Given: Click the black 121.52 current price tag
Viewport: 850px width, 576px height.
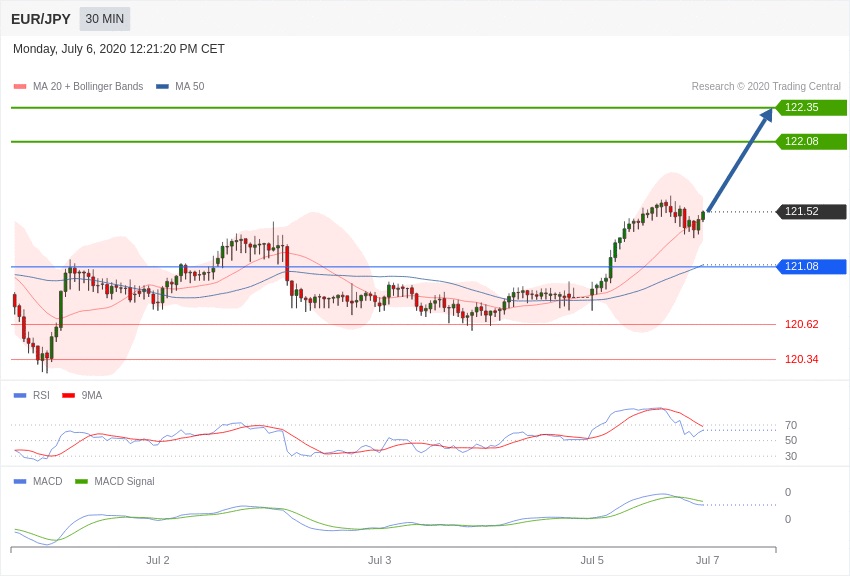Looking at the screenshot, I should pyautogui.click(x=811, y=212).
